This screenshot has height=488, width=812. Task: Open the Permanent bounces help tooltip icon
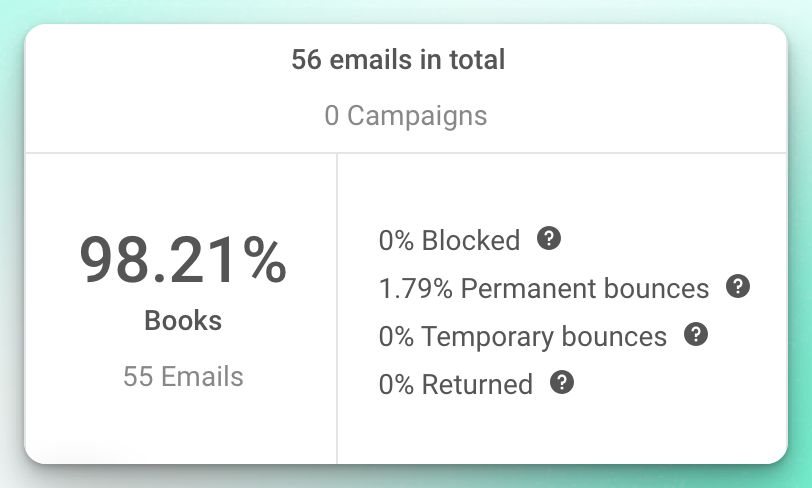(737, 287)
